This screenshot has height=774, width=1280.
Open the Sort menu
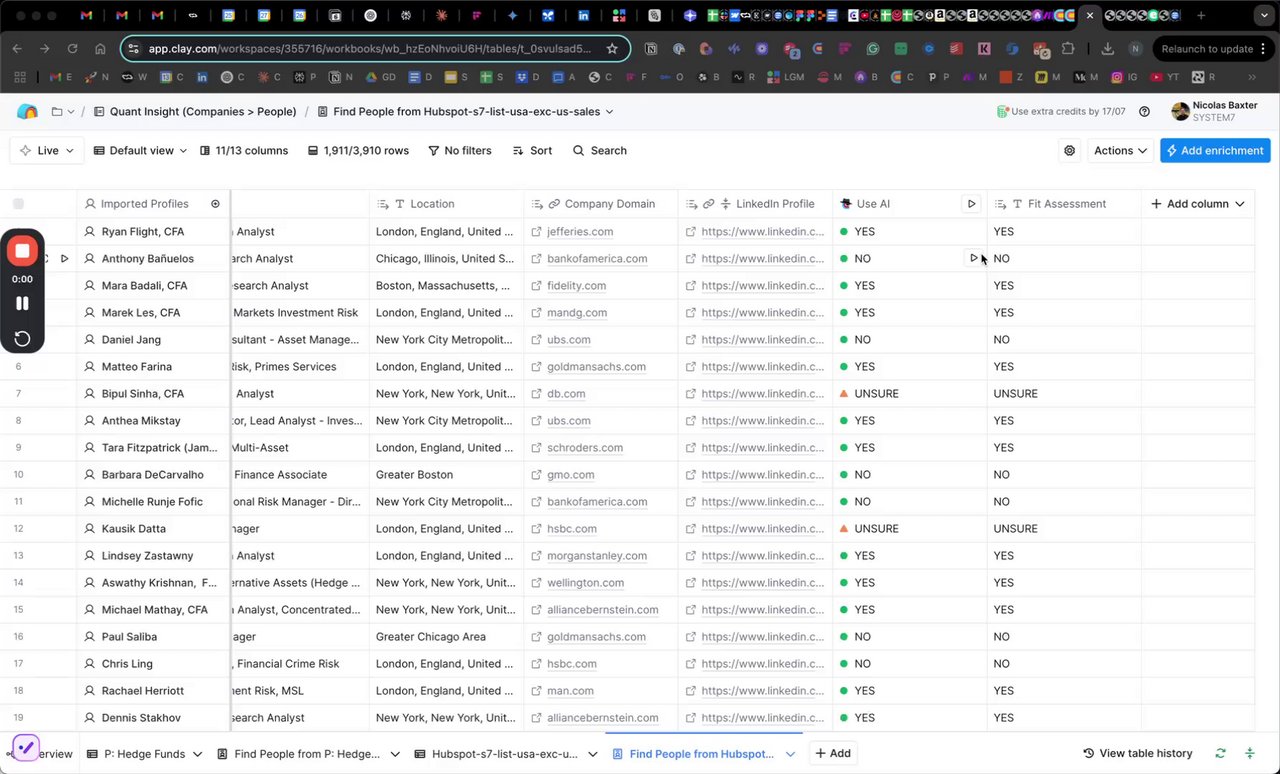[x=532, y=151]
